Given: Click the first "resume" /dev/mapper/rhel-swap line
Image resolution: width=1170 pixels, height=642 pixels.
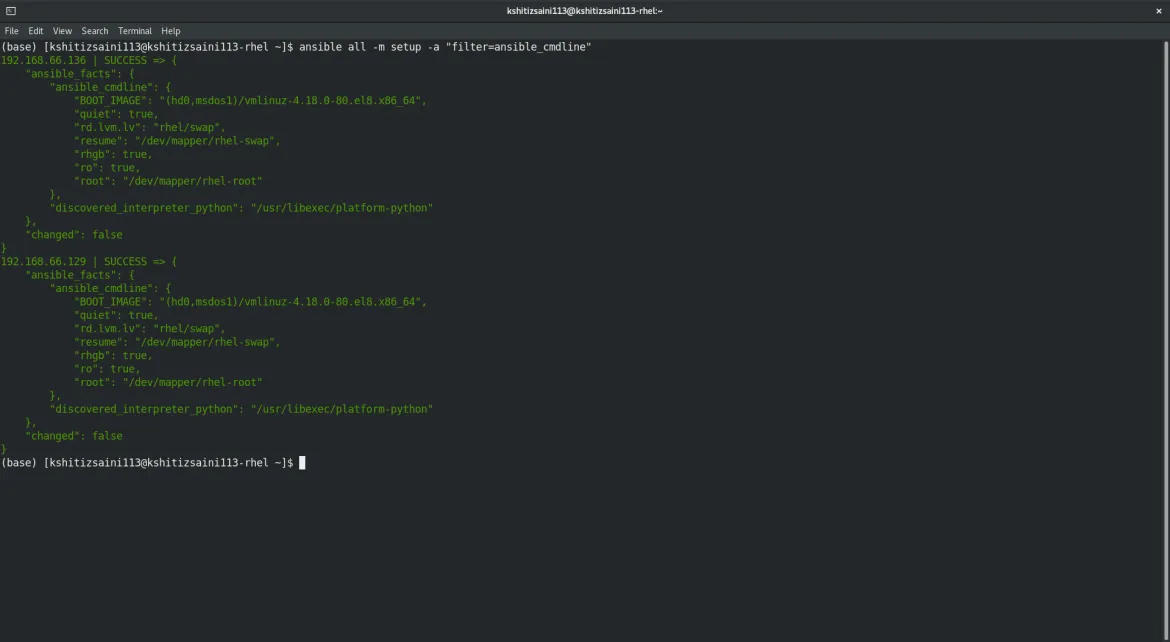Looking at the screenshot, I should [x=178, y=140].
